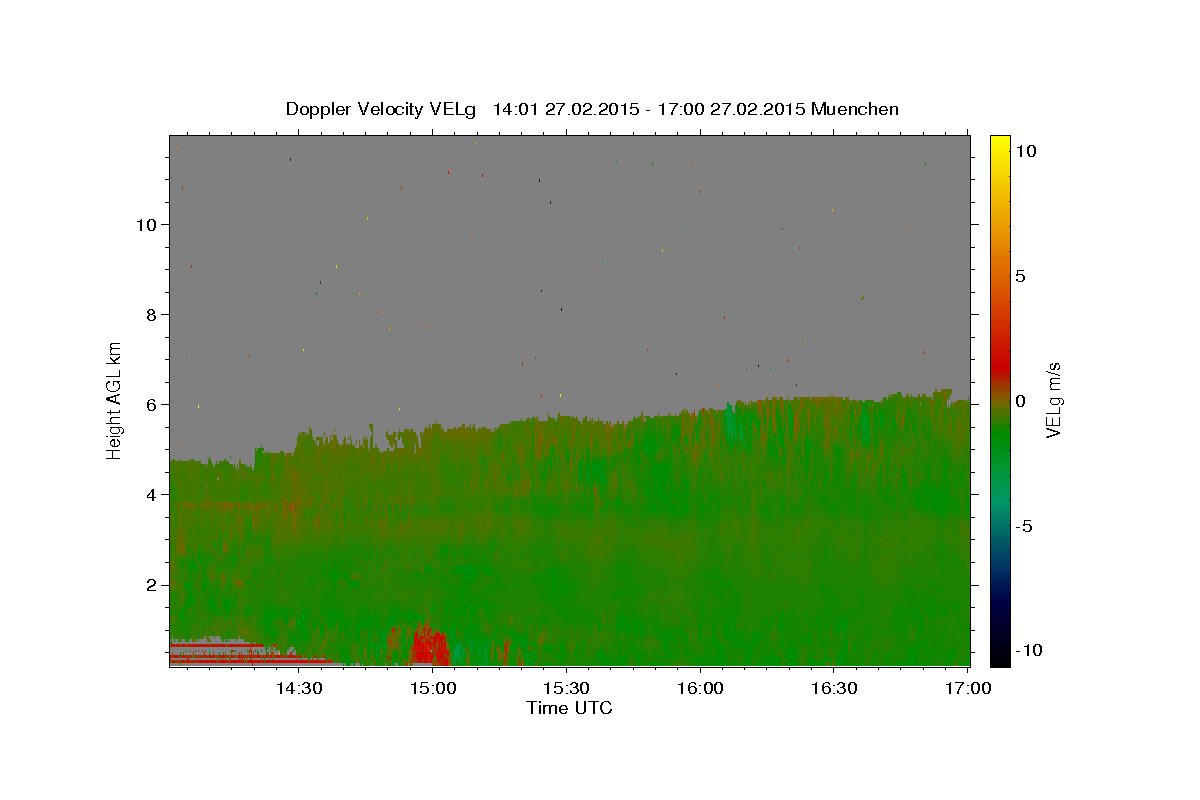Click the 16:30 time tick label
The image size is (1200, 800).
834,688
